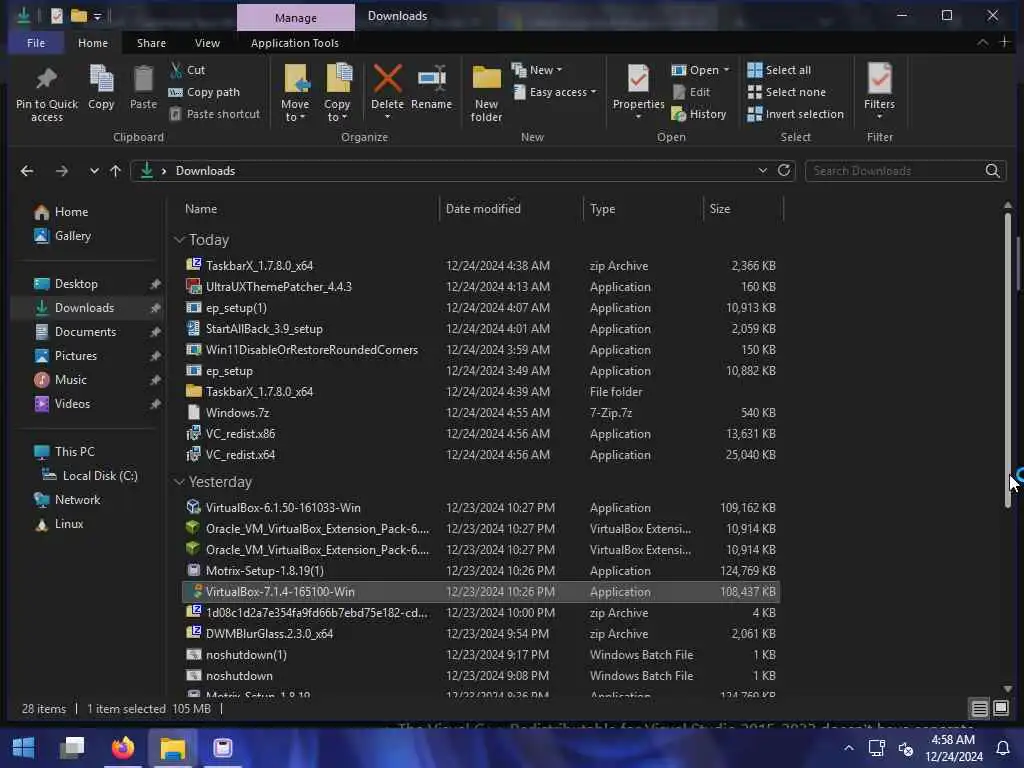Collapse the Today group
The height and width of the screenshot is (768, 1024).
click(x=179, y=240)
